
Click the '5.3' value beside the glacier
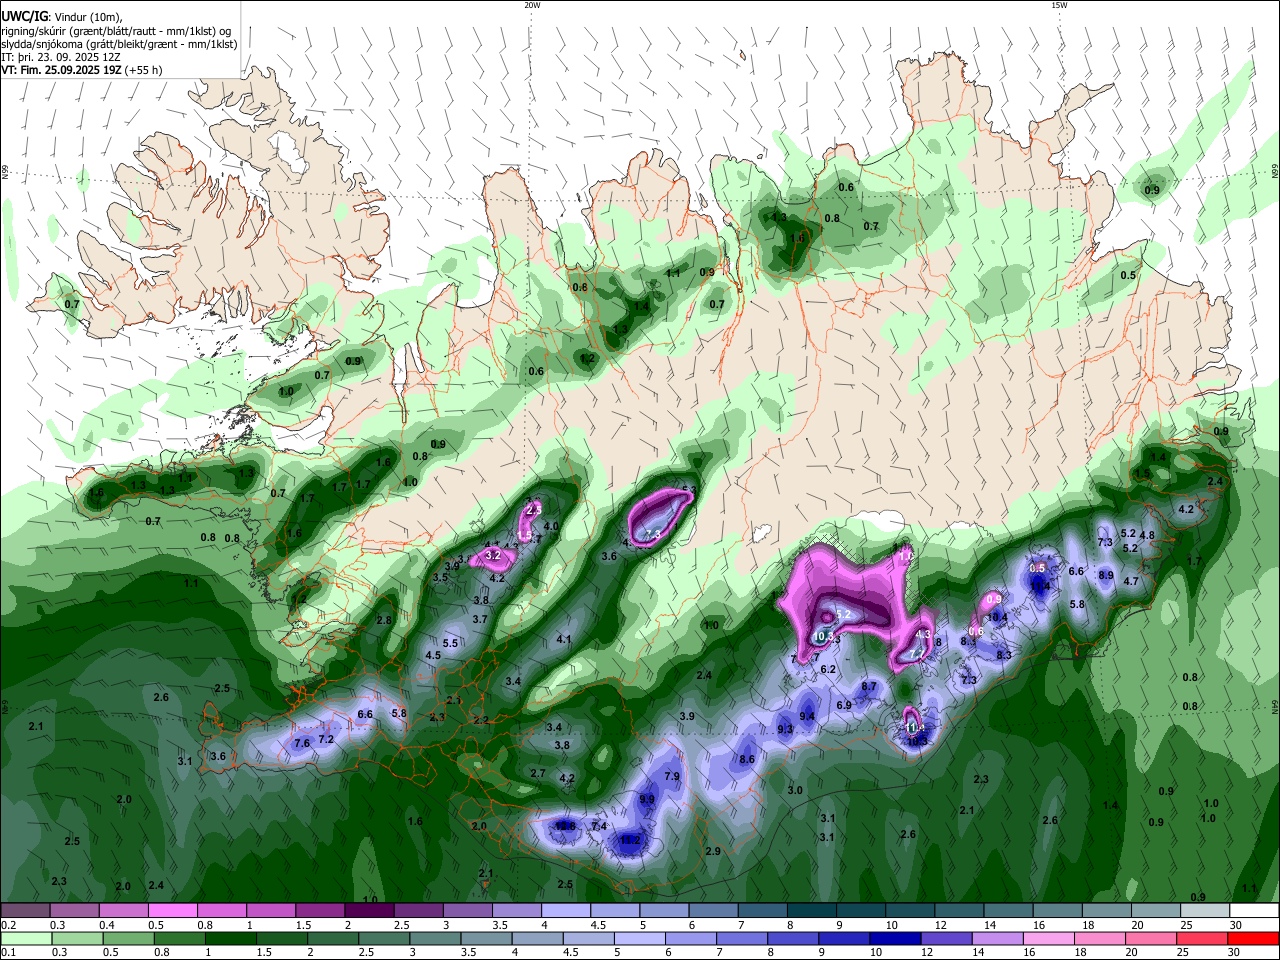[x=689, y=490]
